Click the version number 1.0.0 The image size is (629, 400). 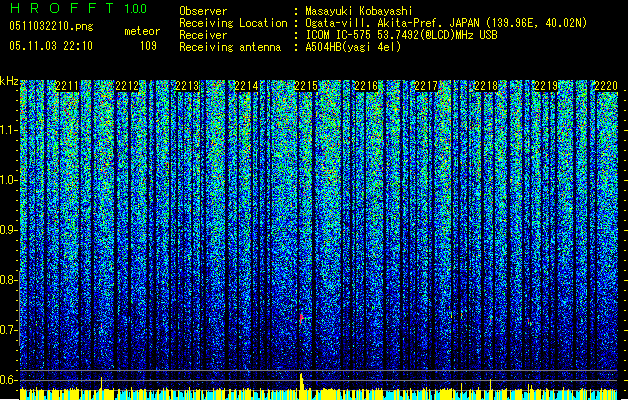point(135,9)
